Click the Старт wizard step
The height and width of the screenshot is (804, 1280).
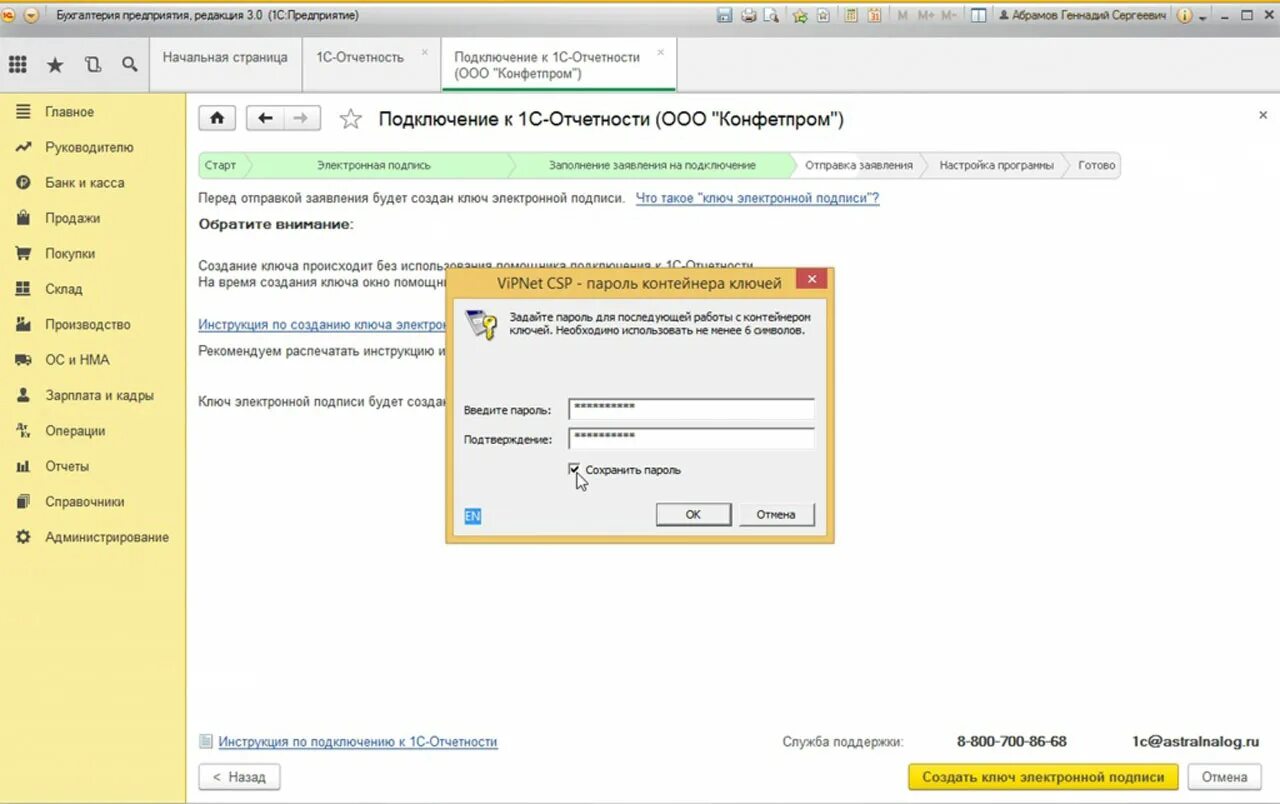221,165
